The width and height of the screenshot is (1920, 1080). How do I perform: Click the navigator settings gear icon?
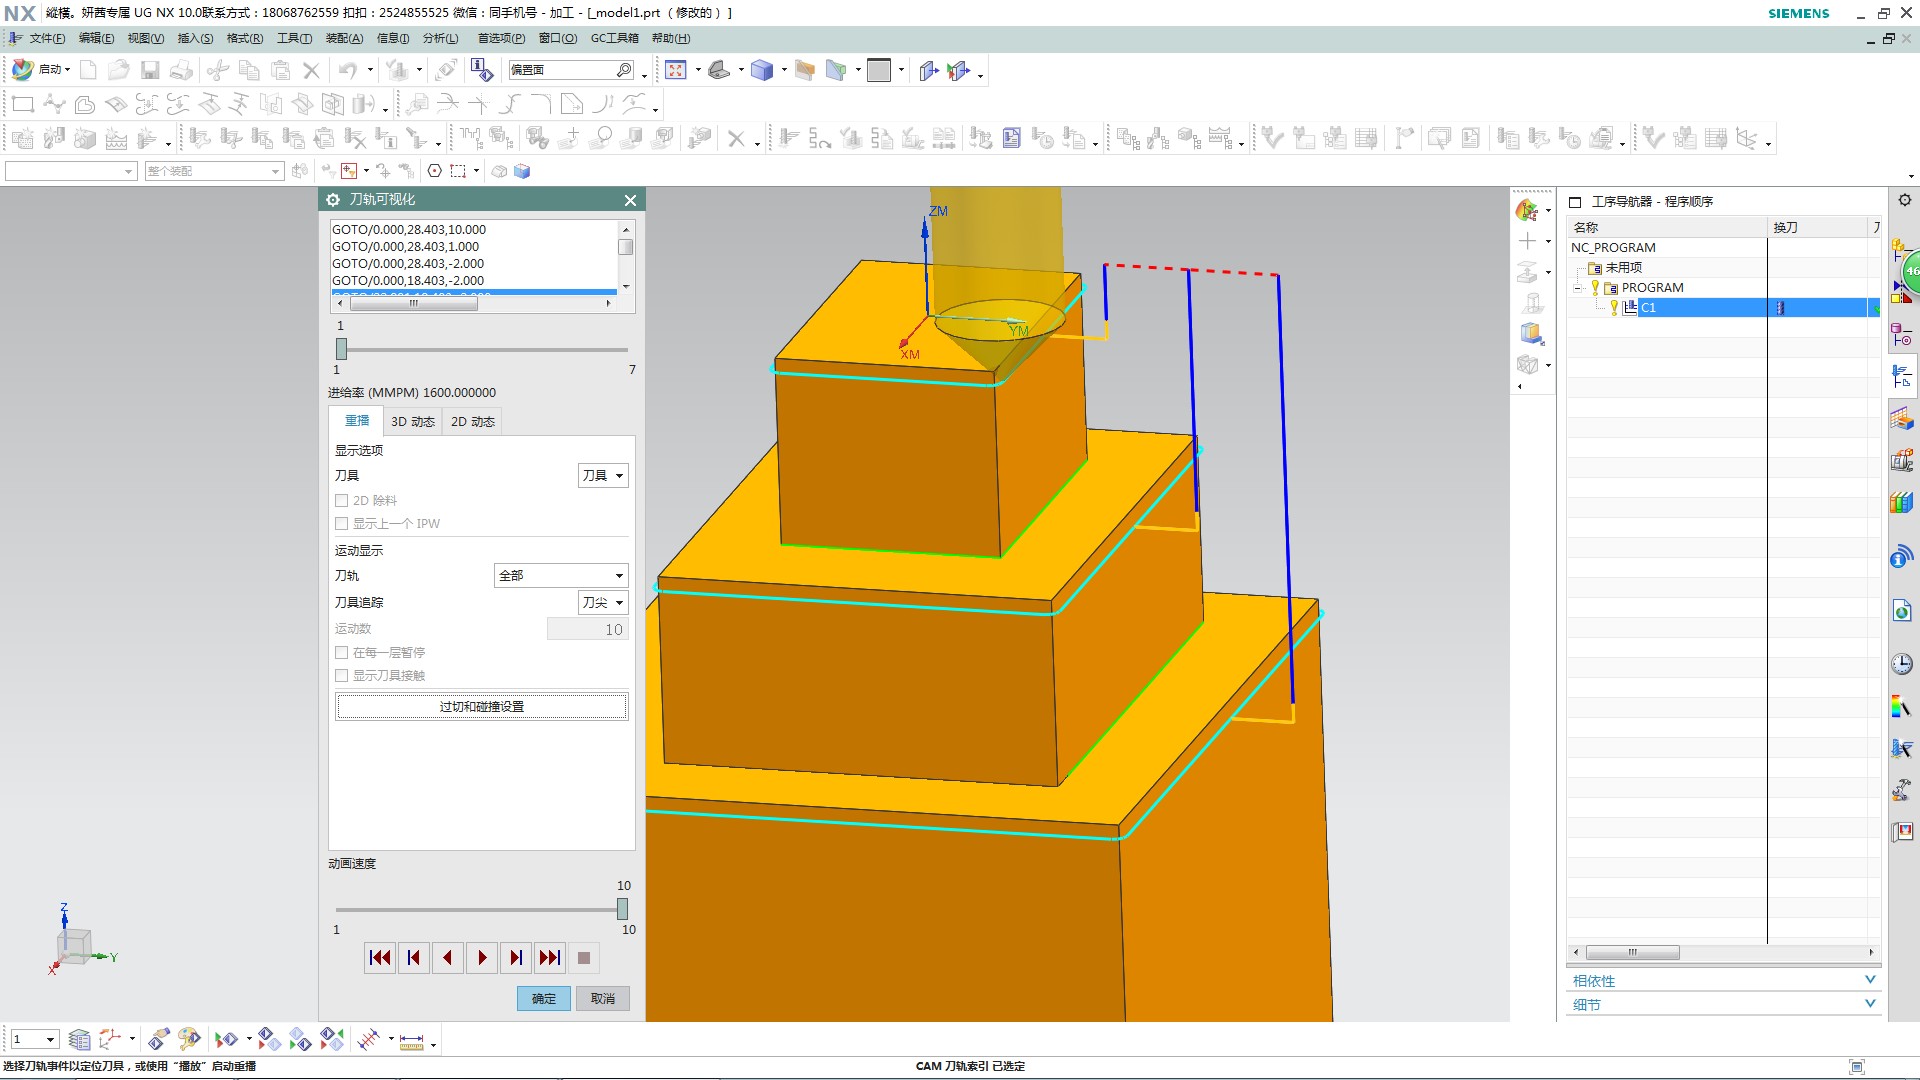1905,200
